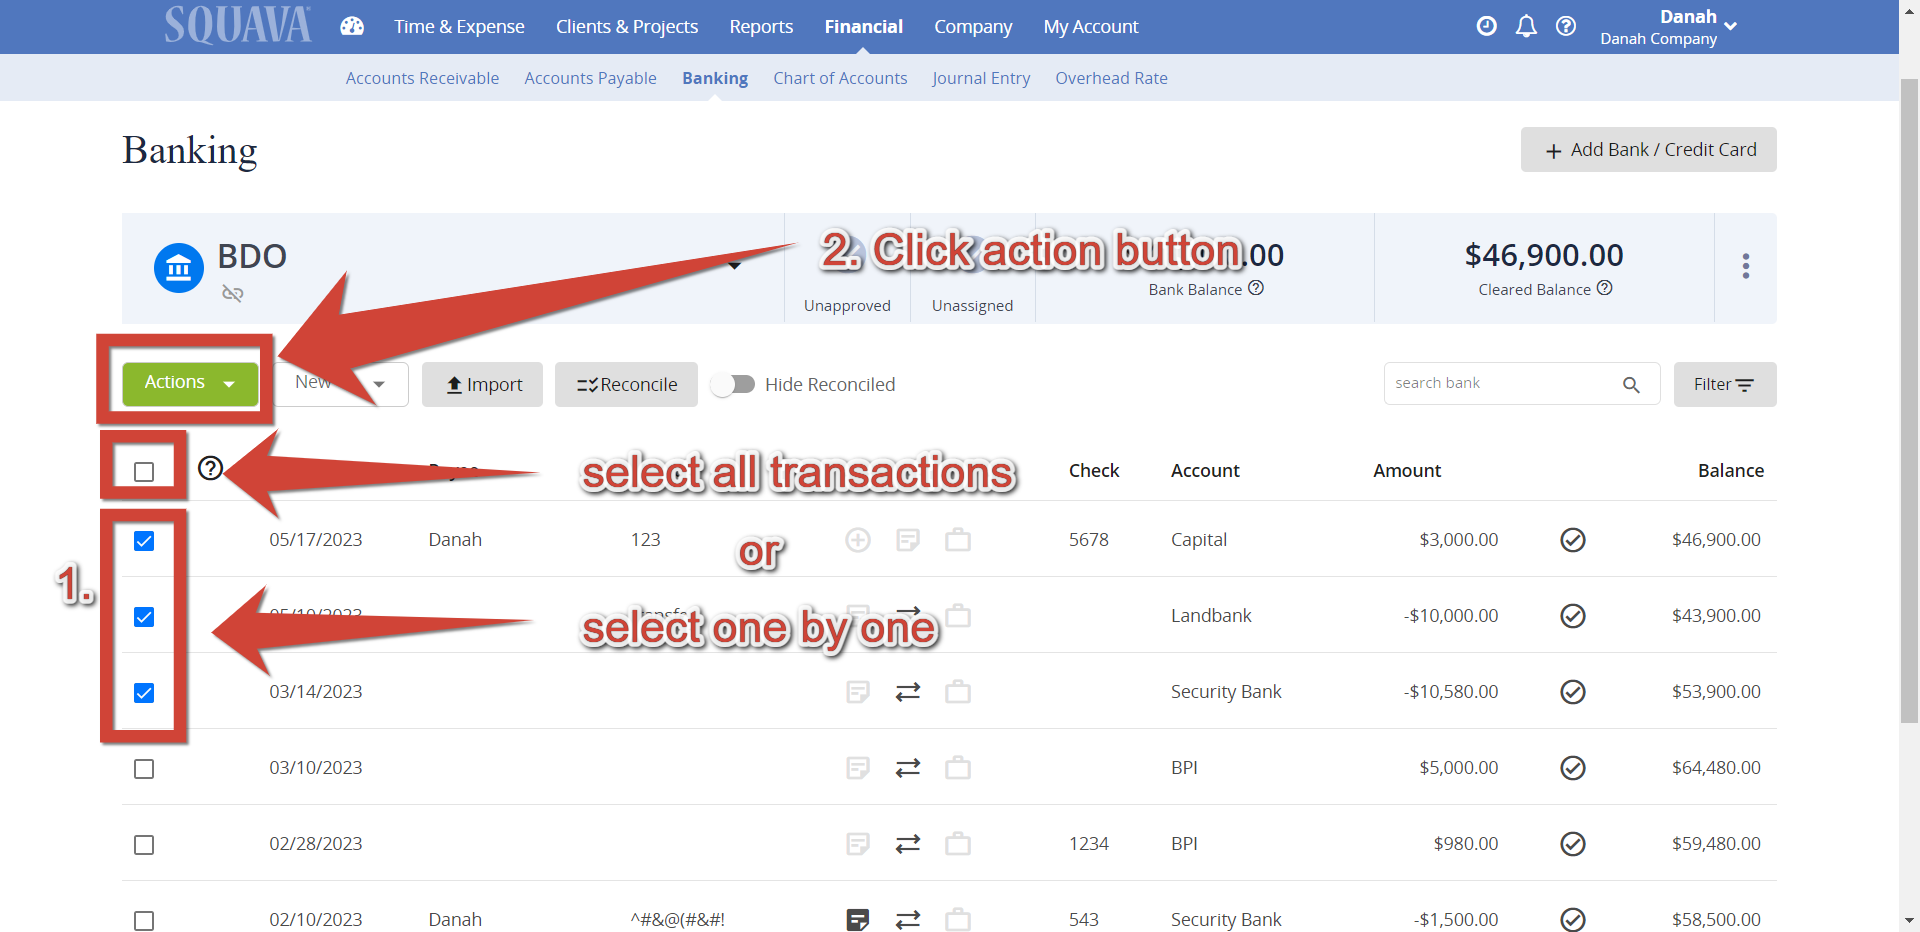This screenshot has height=932, width=1920.
Task: Check the select-all transactions checkbox
Action: pyautogui.click(x=144, y=469)
